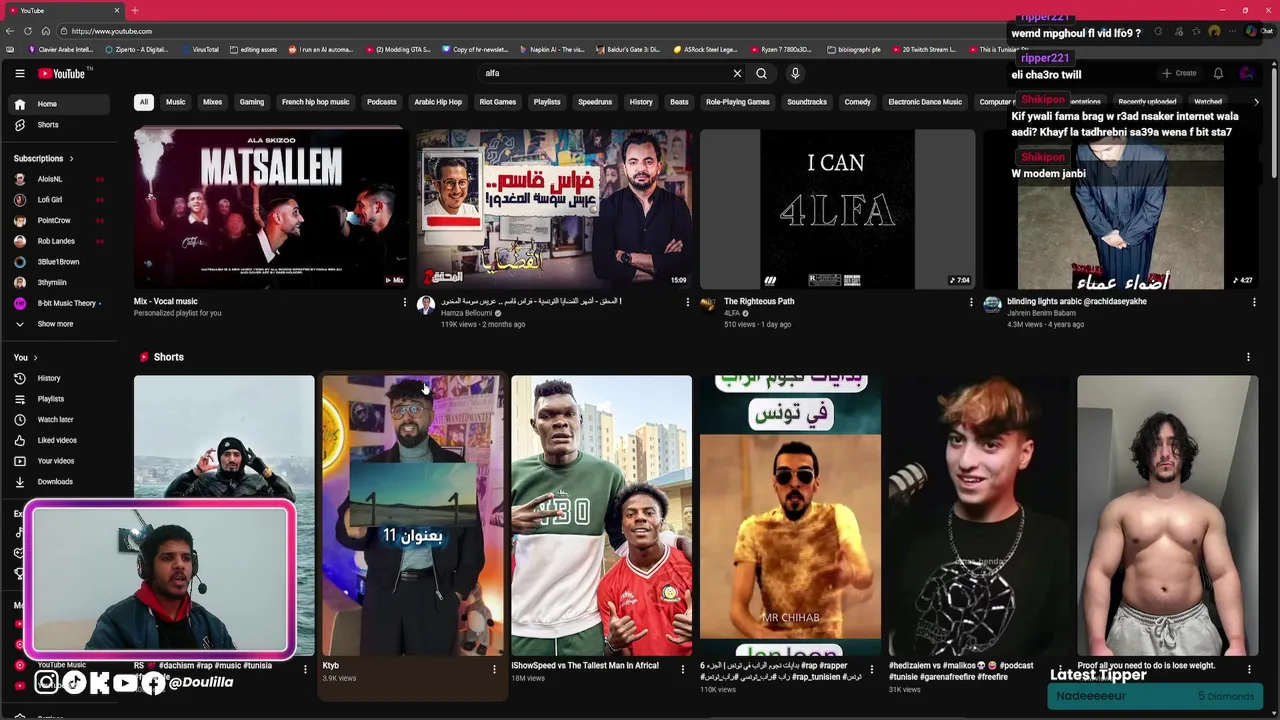Expand the Subscriptions section chevron
1280x720 pixels.
(71, 158)
